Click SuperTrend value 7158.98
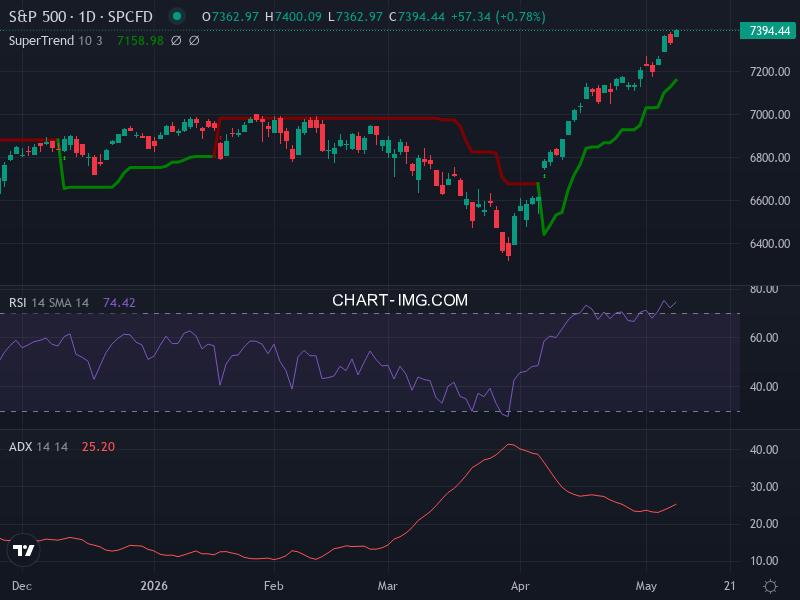800x600 pixels. 140,41
